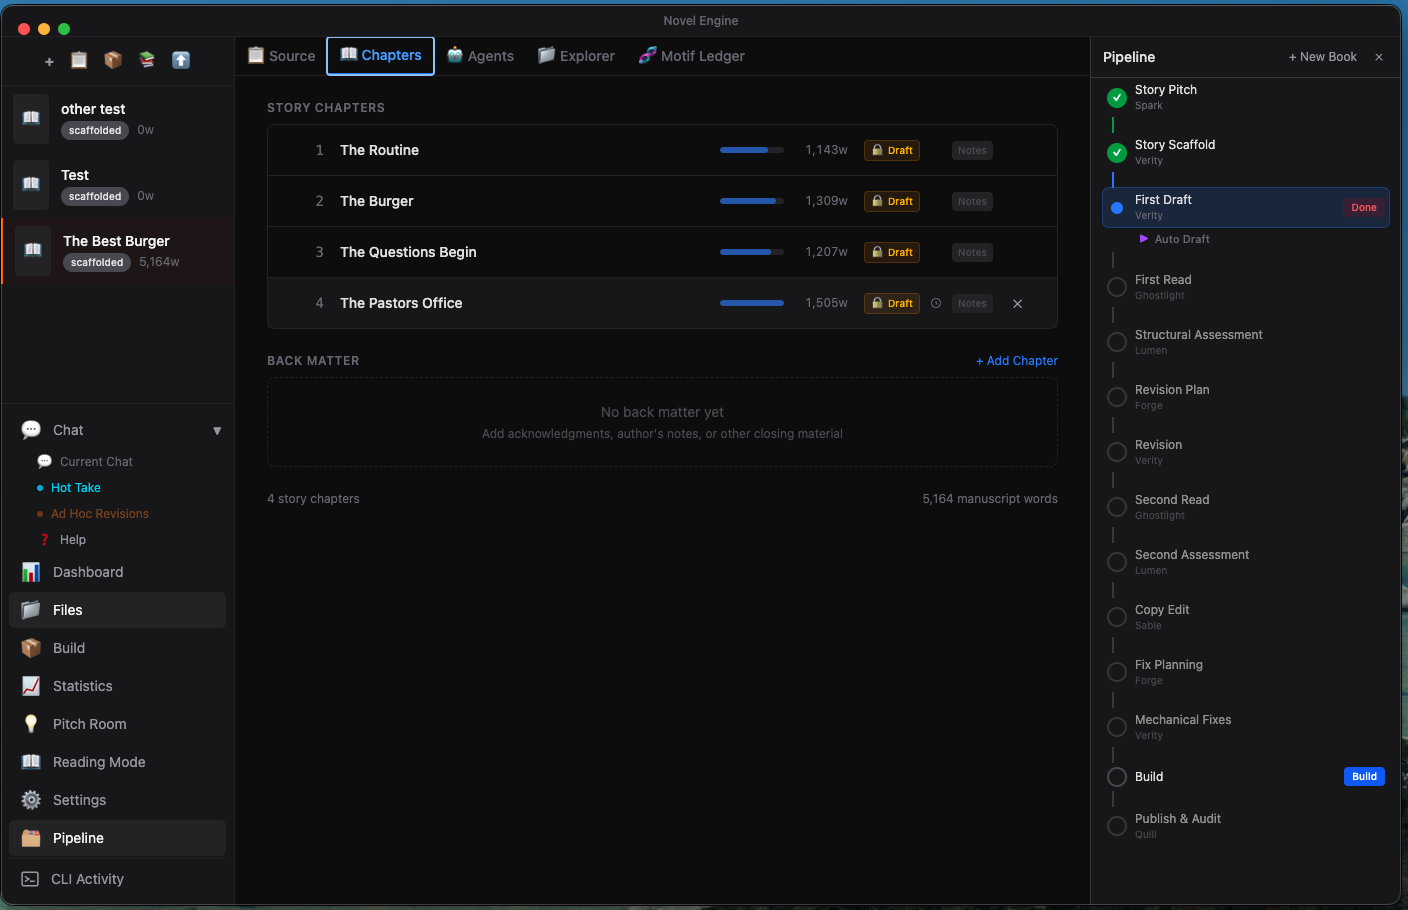The height and width of the screenshot is (910, 1408).
Task: Click the CLI Activity terminal icon
Action: click(x=31, y=879)
